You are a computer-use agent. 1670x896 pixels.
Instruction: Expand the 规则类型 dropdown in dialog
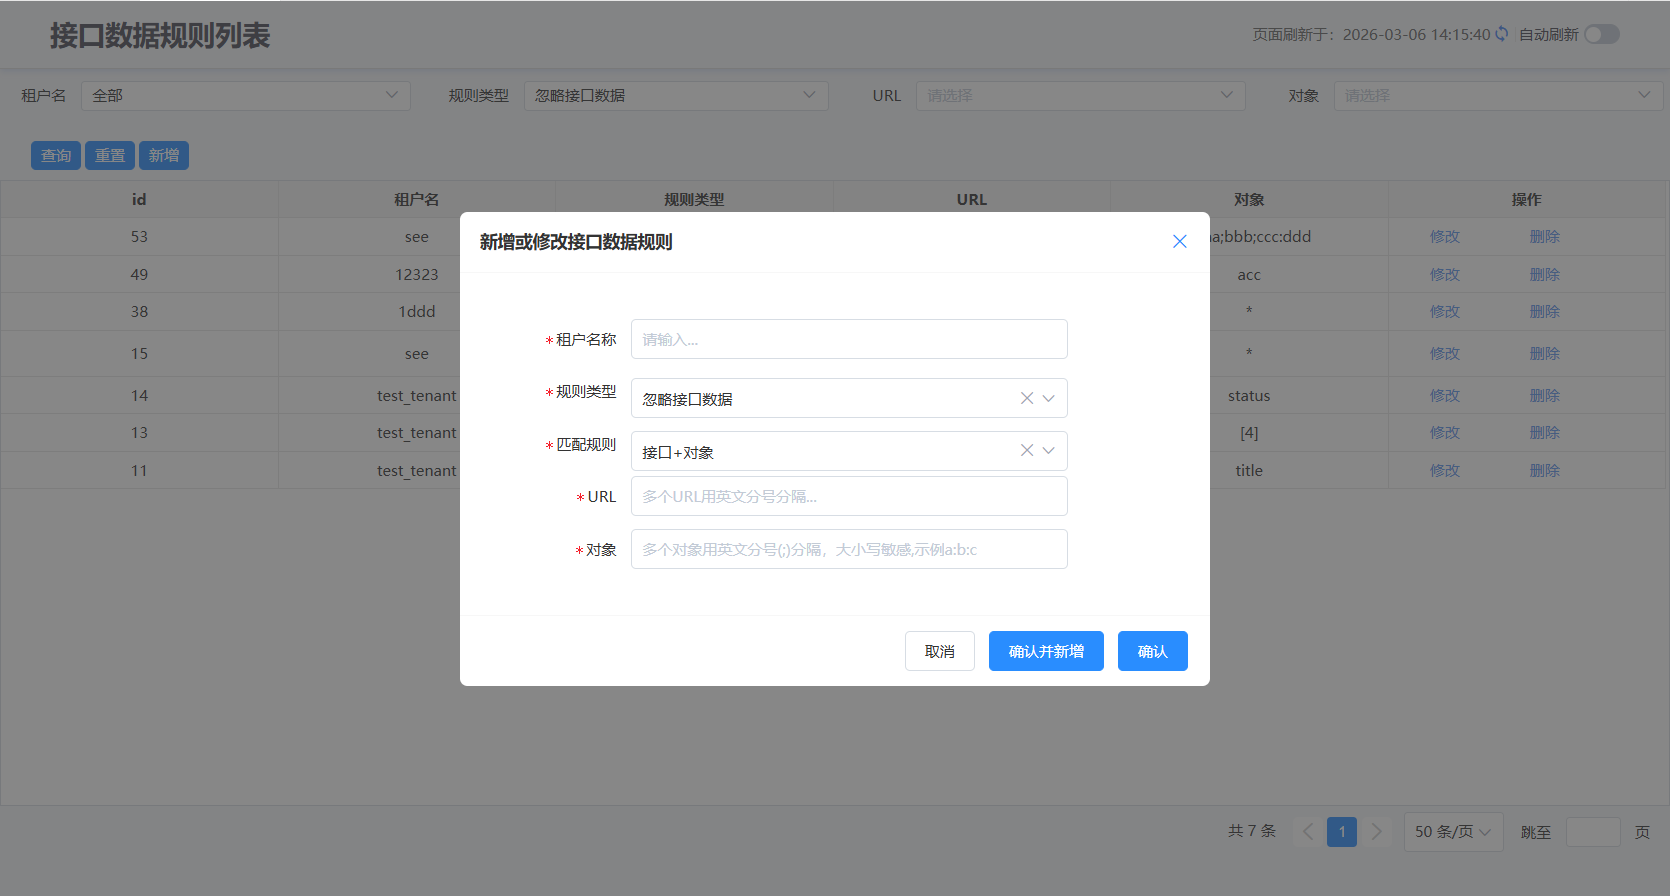pos(1048,398)
